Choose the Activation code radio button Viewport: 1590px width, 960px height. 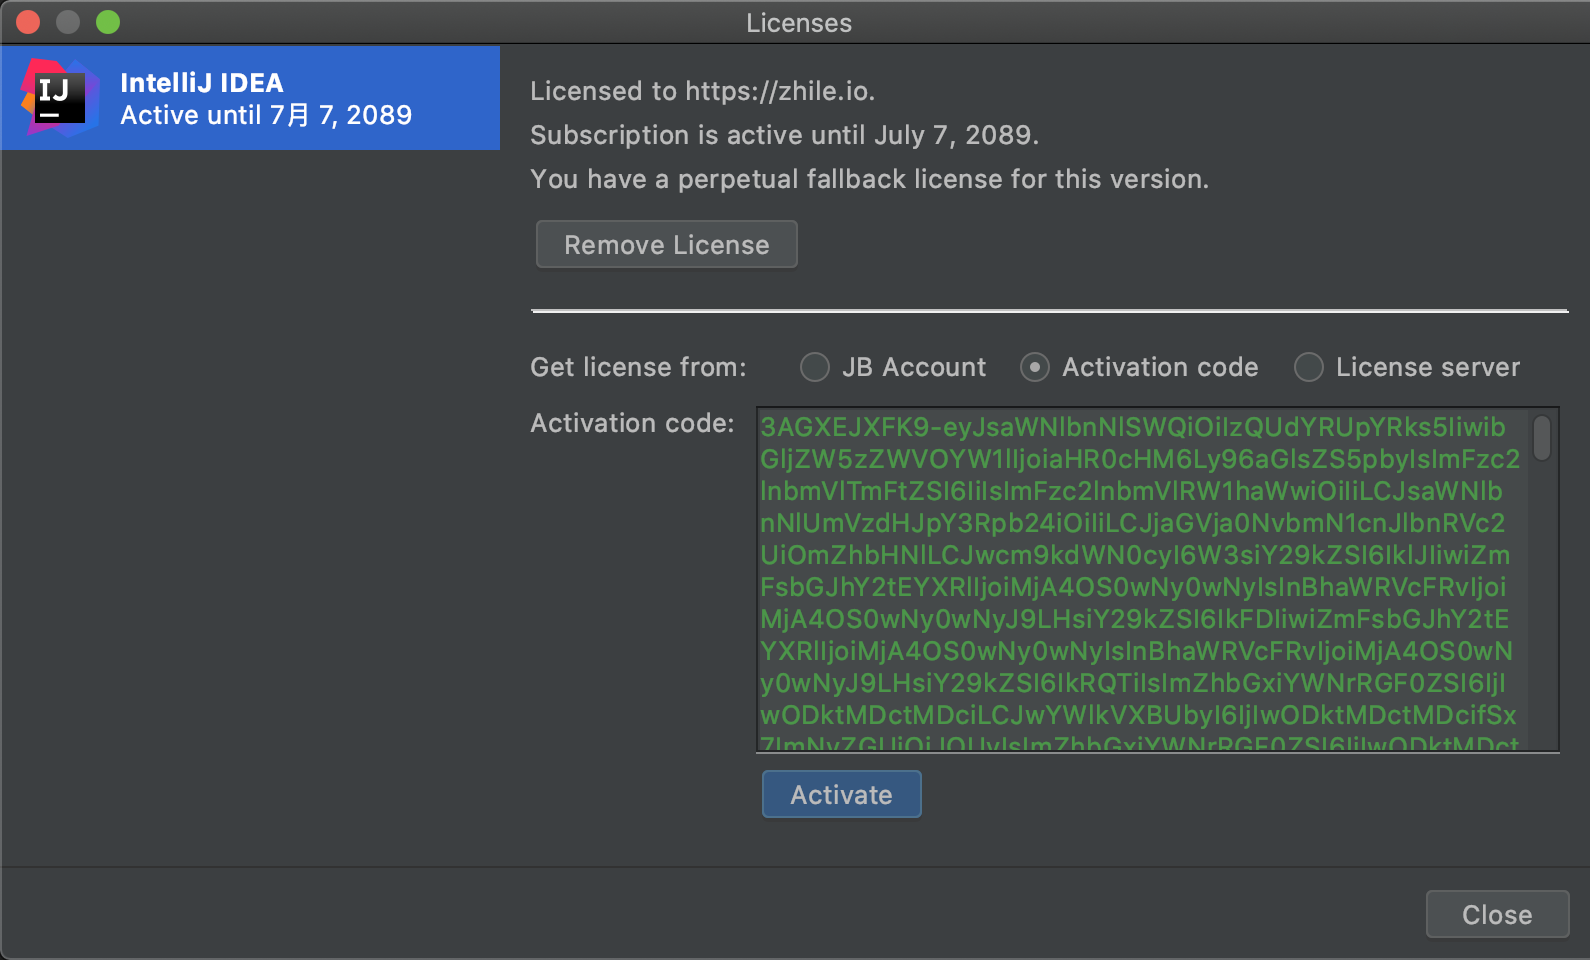pos(1035,368)
